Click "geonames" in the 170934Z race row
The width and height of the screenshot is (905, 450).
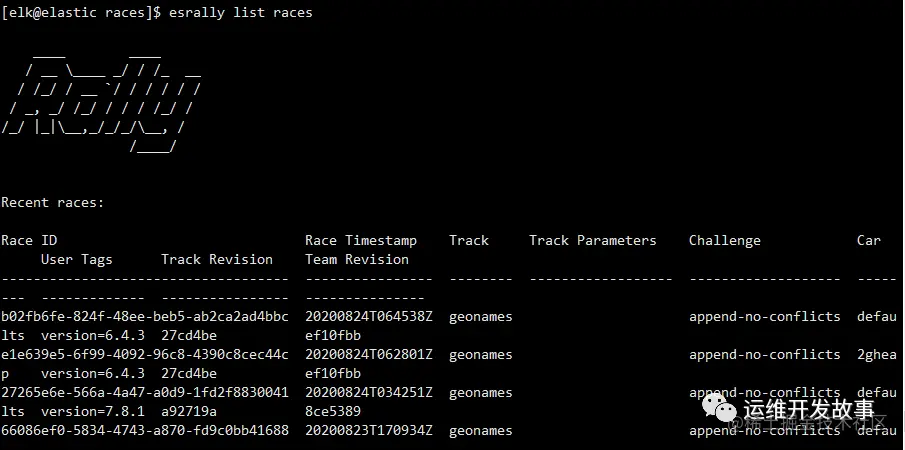[481, 431]
